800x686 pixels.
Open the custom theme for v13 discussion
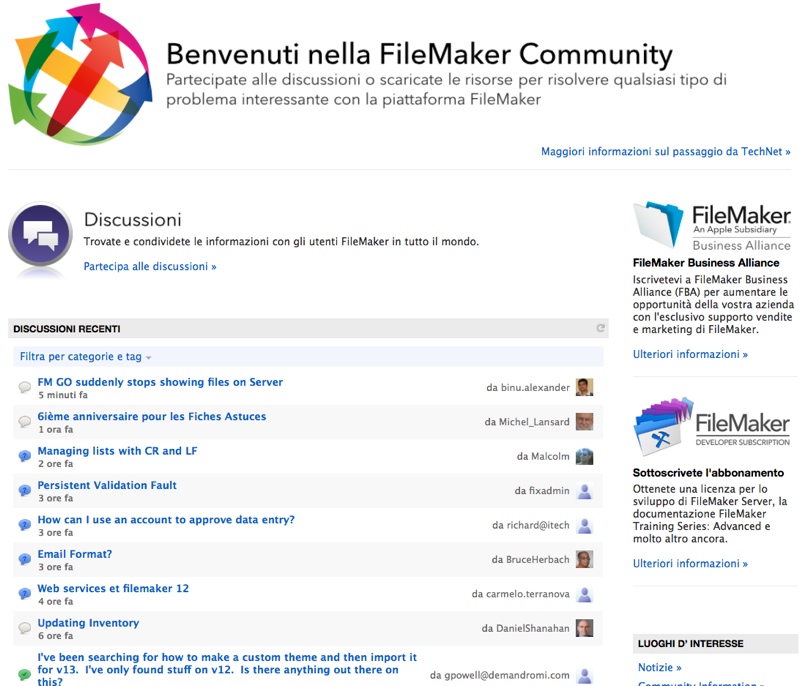(227, 669)
